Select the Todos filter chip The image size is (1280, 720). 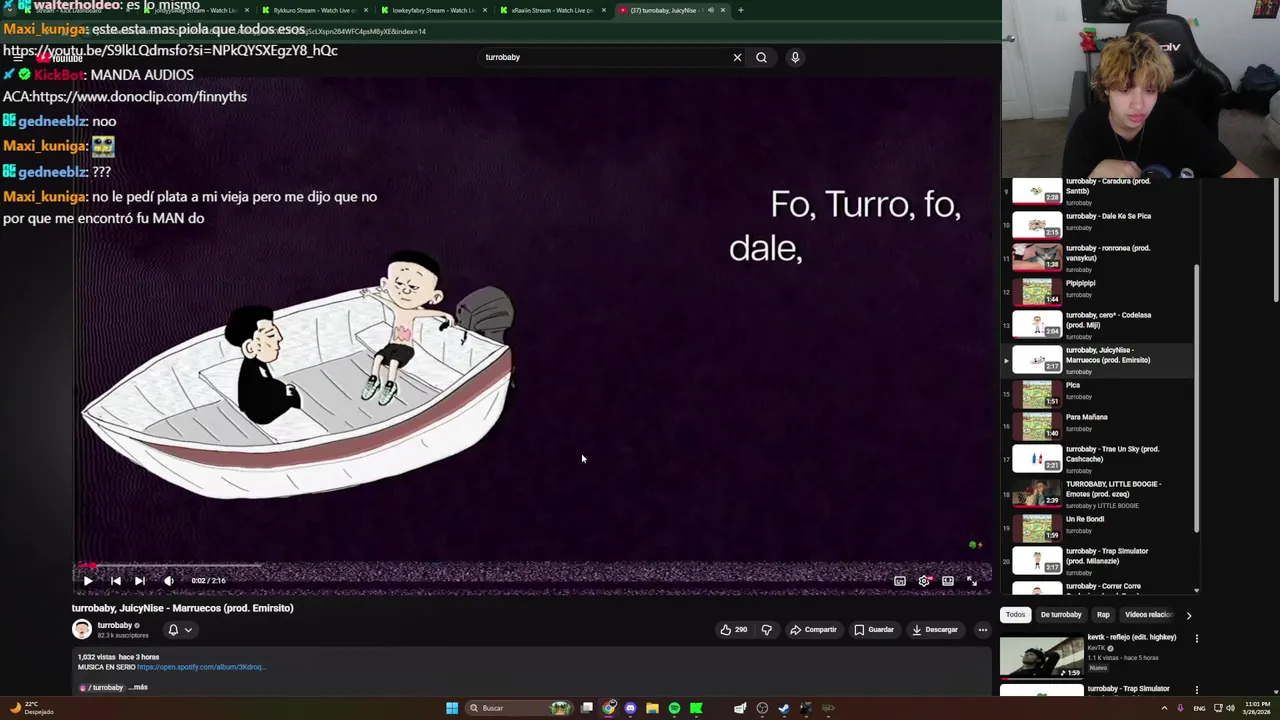point(1015,615)
